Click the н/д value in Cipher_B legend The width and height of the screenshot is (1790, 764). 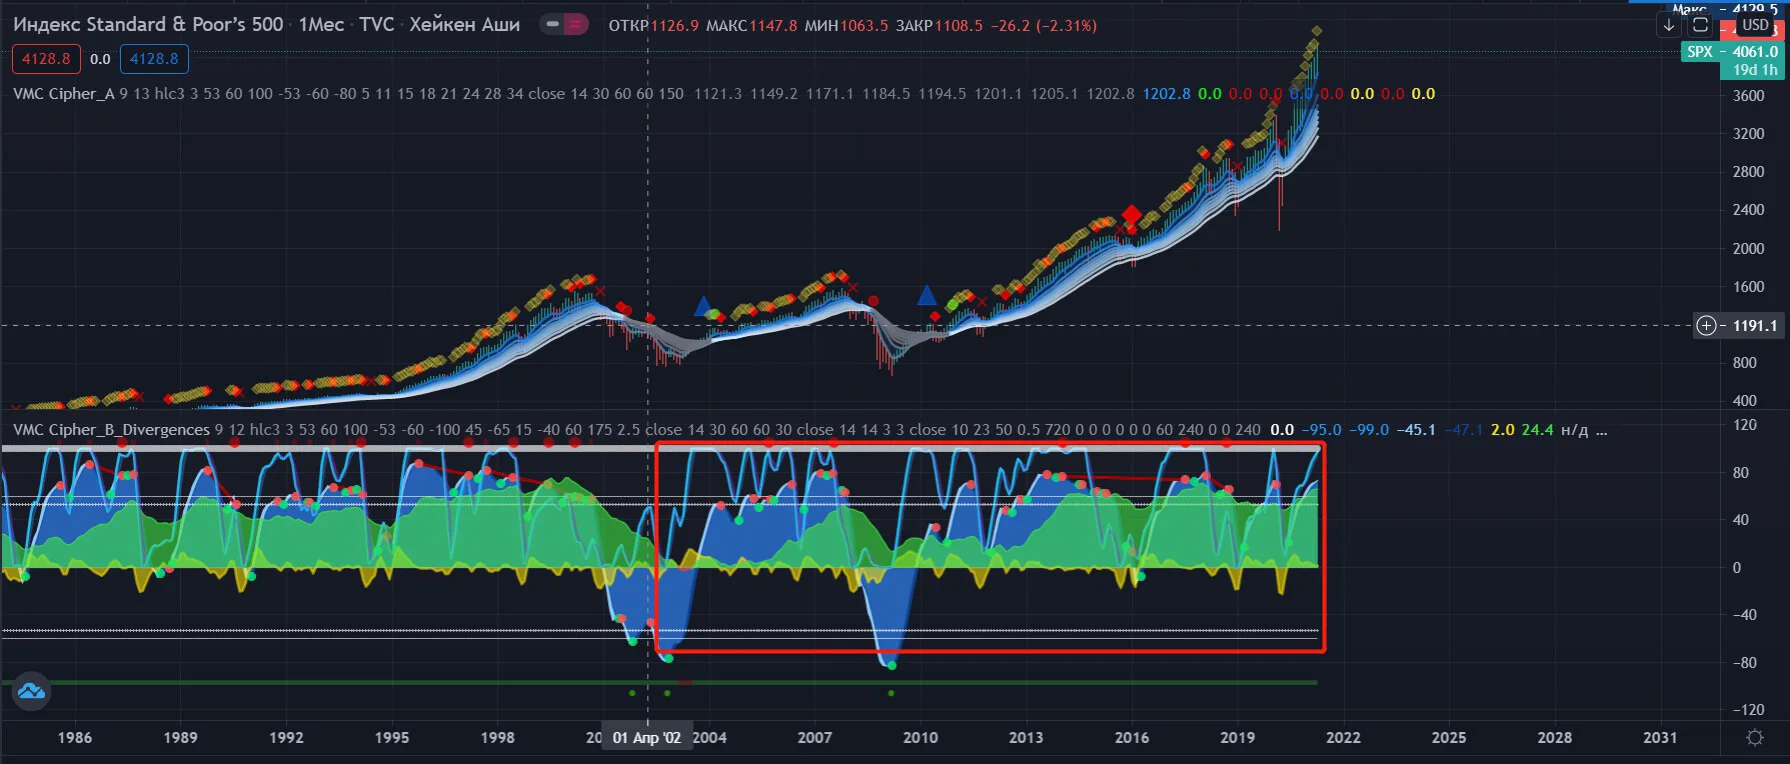pos(1574,430)
